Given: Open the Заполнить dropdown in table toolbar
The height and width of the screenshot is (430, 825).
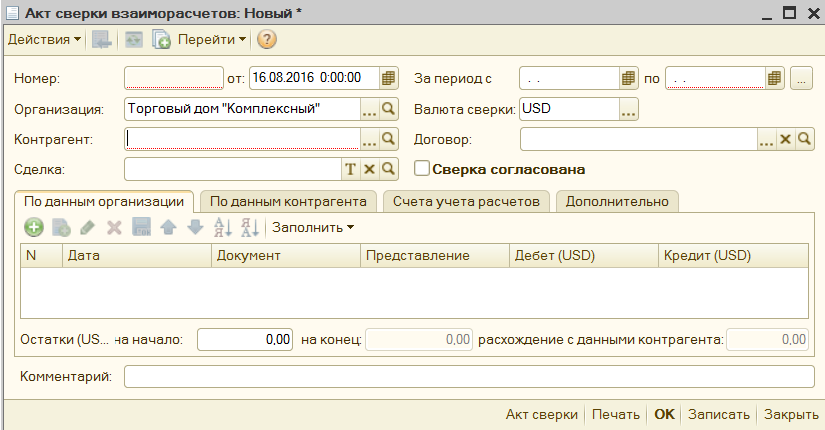Looking at the screenshot, I should (x=313, y=227).
